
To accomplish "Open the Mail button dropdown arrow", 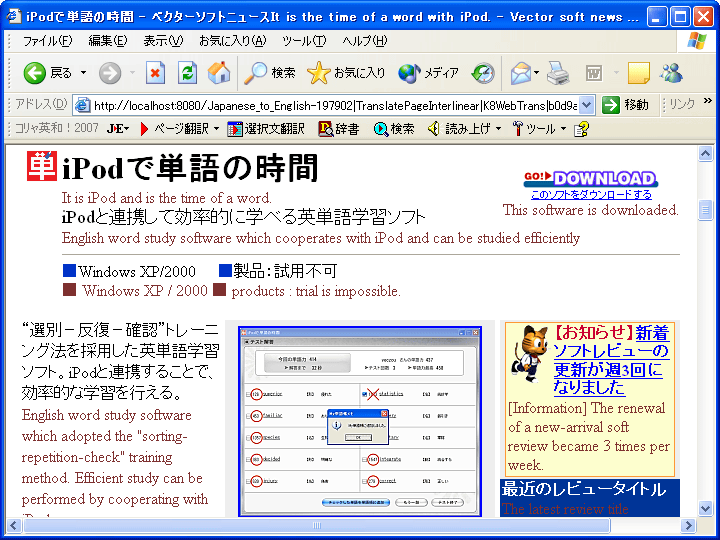I will click(536, 73).
